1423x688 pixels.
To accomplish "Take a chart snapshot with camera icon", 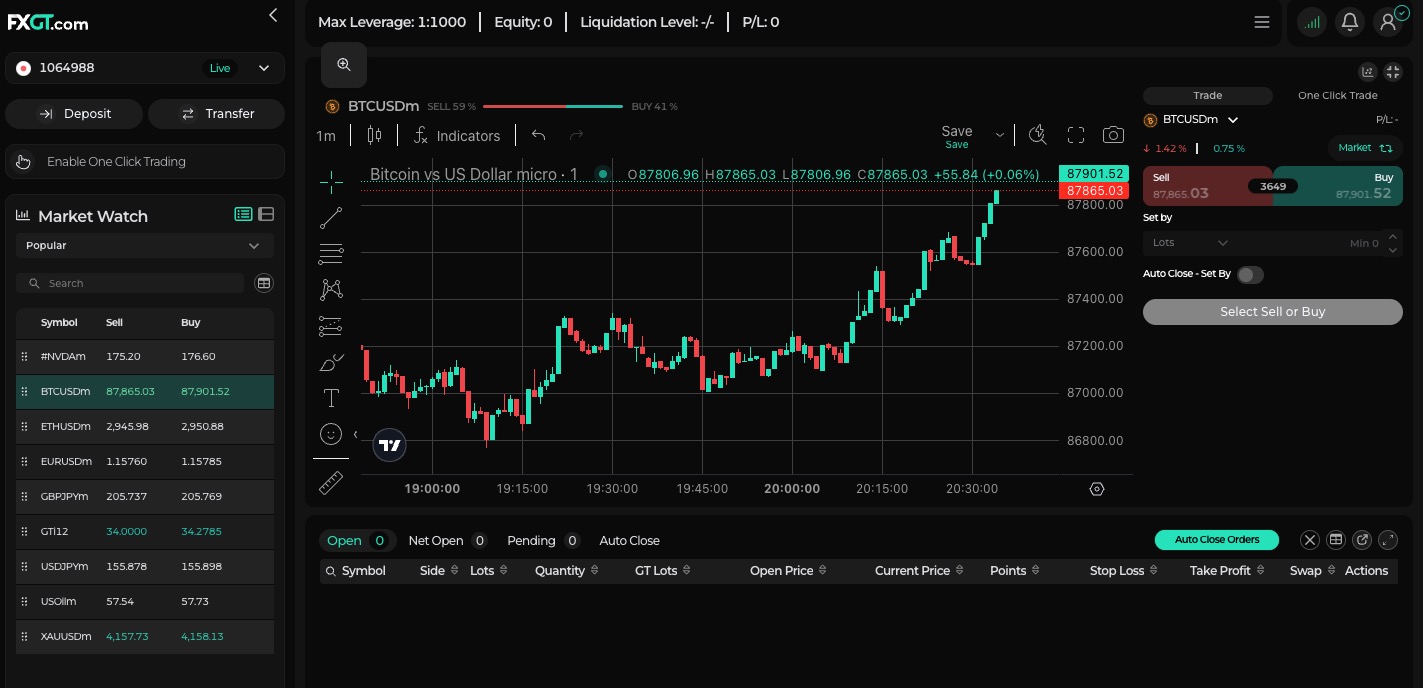I will [x=1112, y=135].
